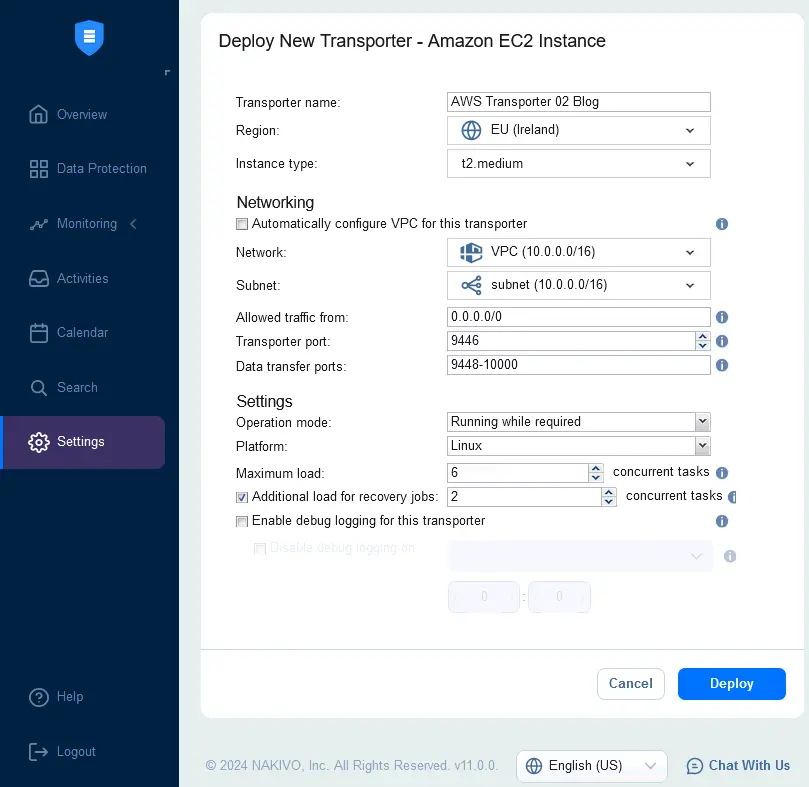Click info icon for Additional load for recovery jobs
The height and width of the screenshot is (787, 809).
tap(732, 497)
